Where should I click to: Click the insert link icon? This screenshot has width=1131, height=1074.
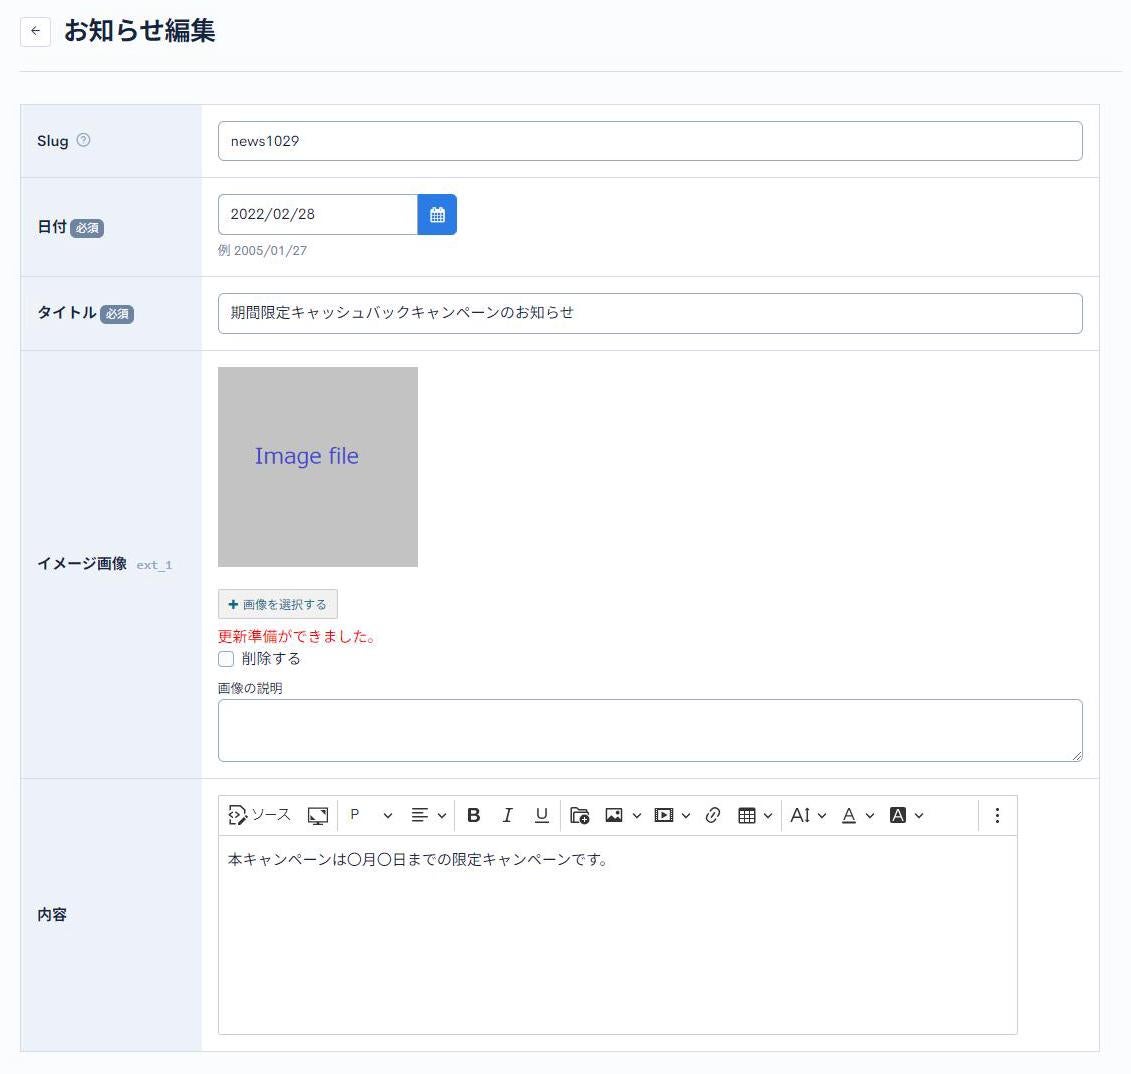(x=713, y=815)
